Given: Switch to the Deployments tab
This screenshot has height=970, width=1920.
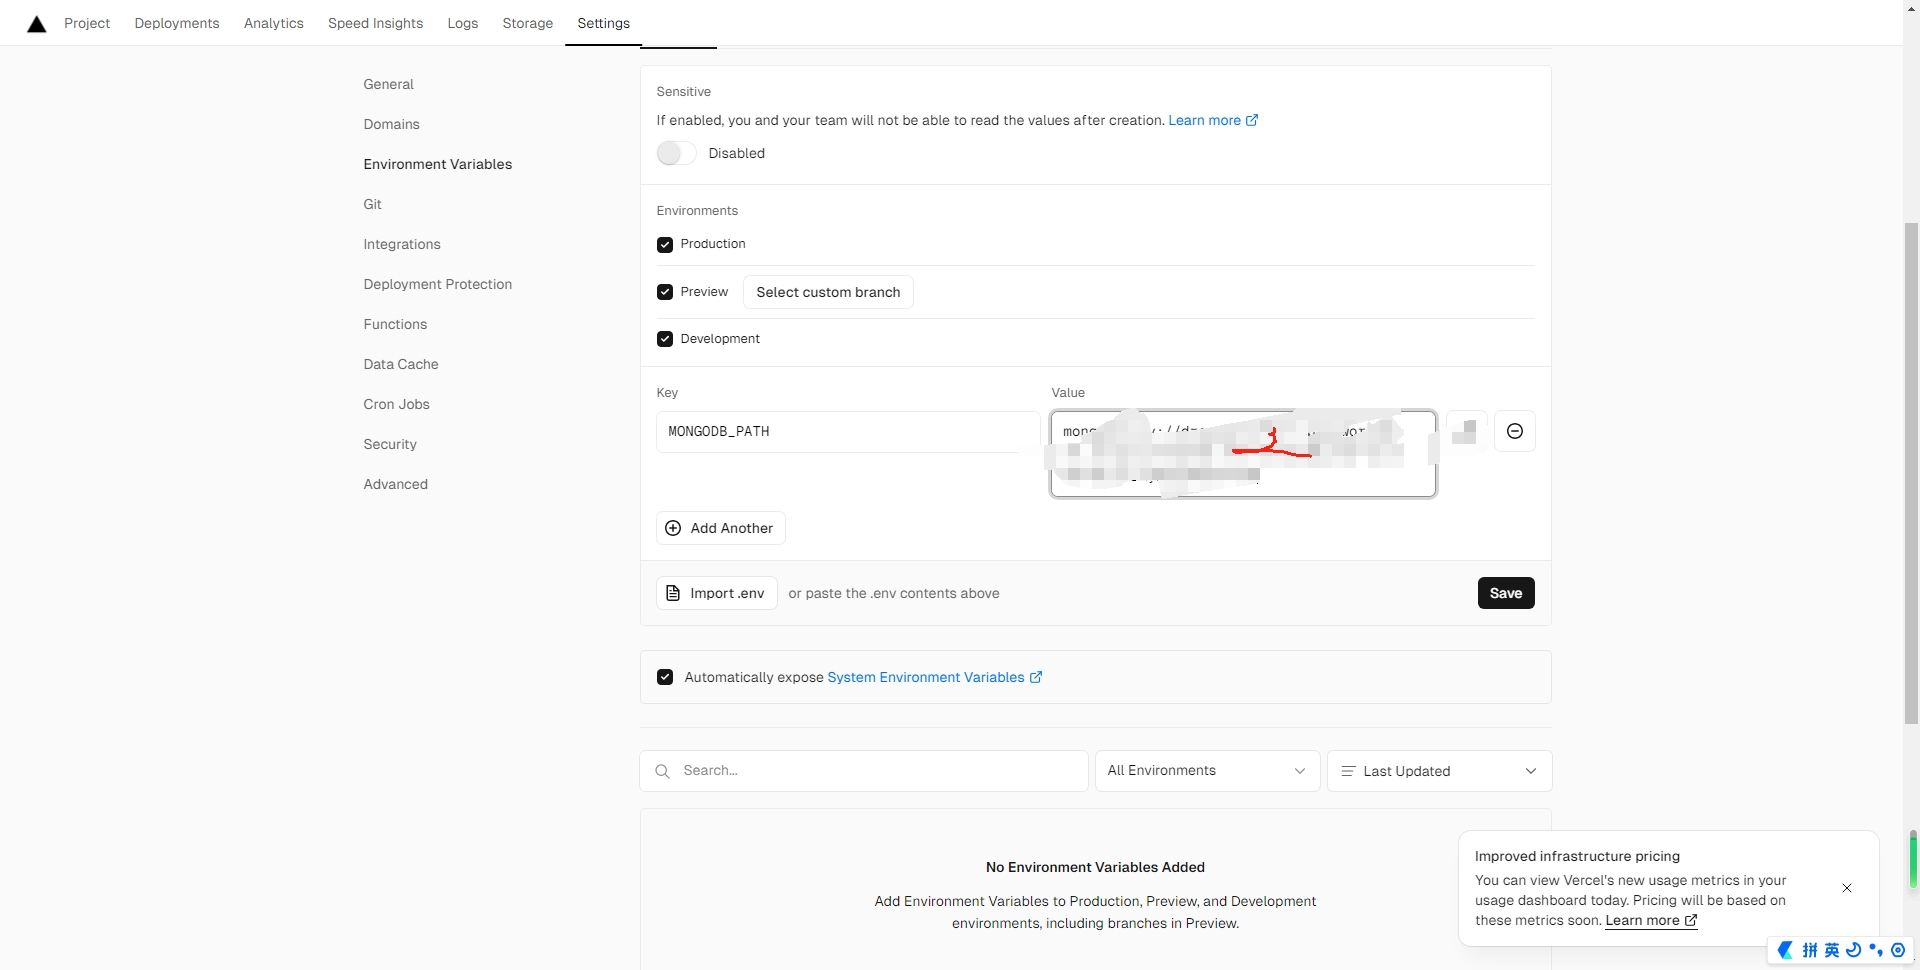Looking at the screenshot, I should pyautogui.click(x=177, y=23).
